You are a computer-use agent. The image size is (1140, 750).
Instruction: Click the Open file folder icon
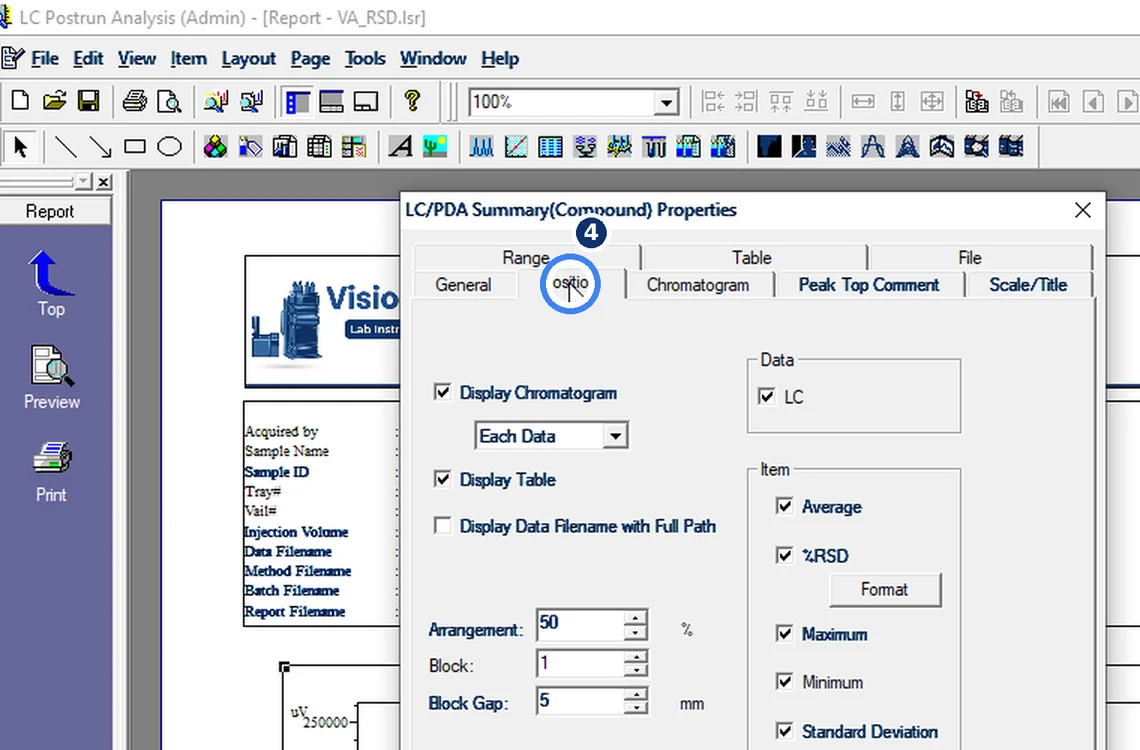tap(55, 101)
